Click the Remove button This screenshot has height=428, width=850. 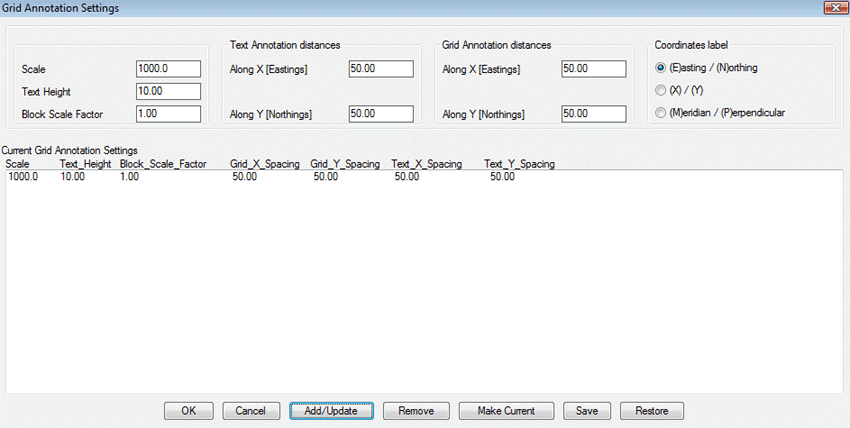tap(416, 410)
